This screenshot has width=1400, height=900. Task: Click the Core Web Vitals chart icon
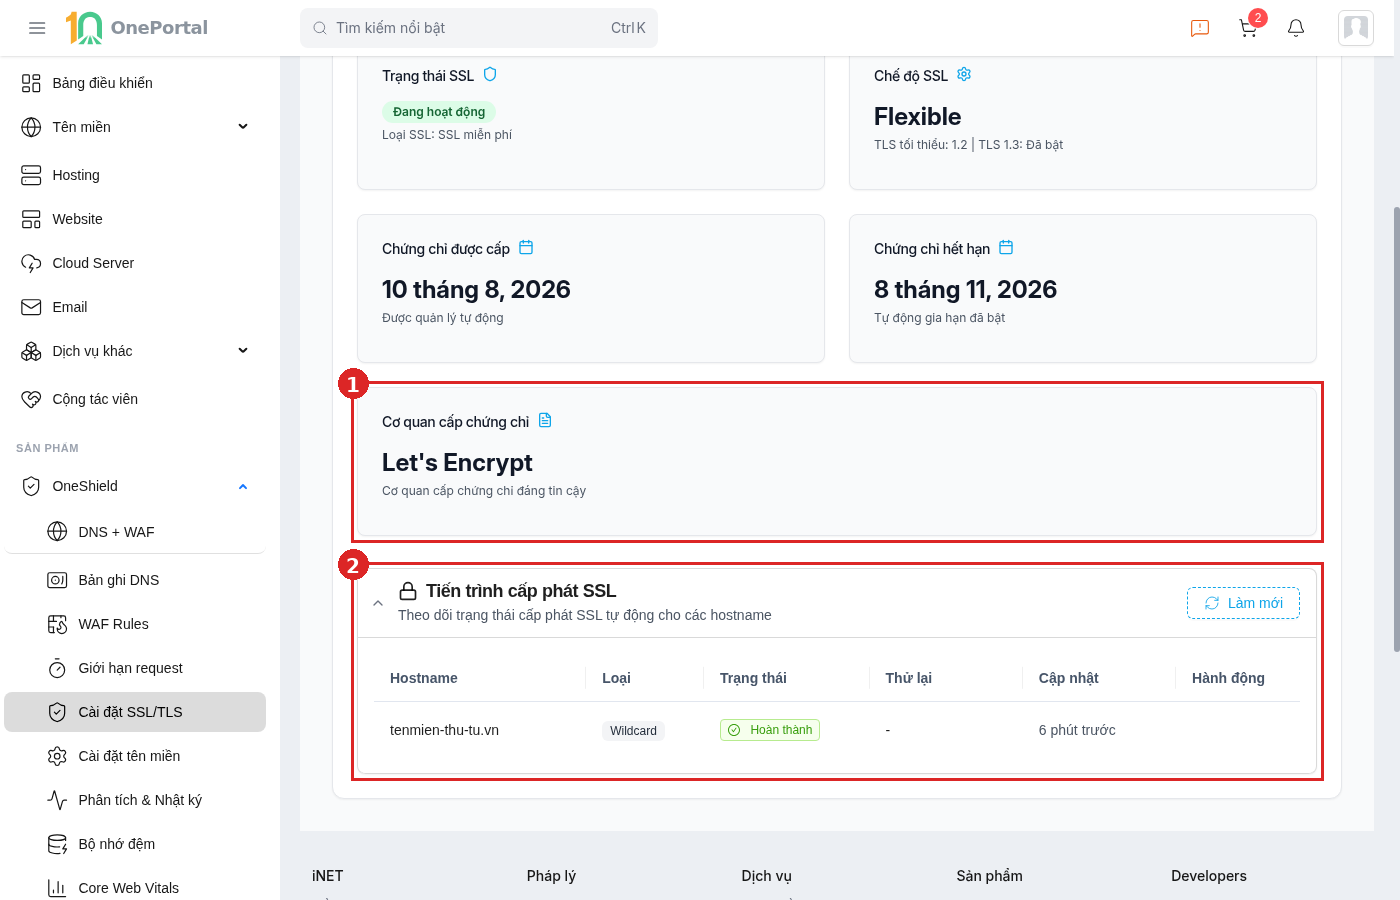tap(57, 888)
